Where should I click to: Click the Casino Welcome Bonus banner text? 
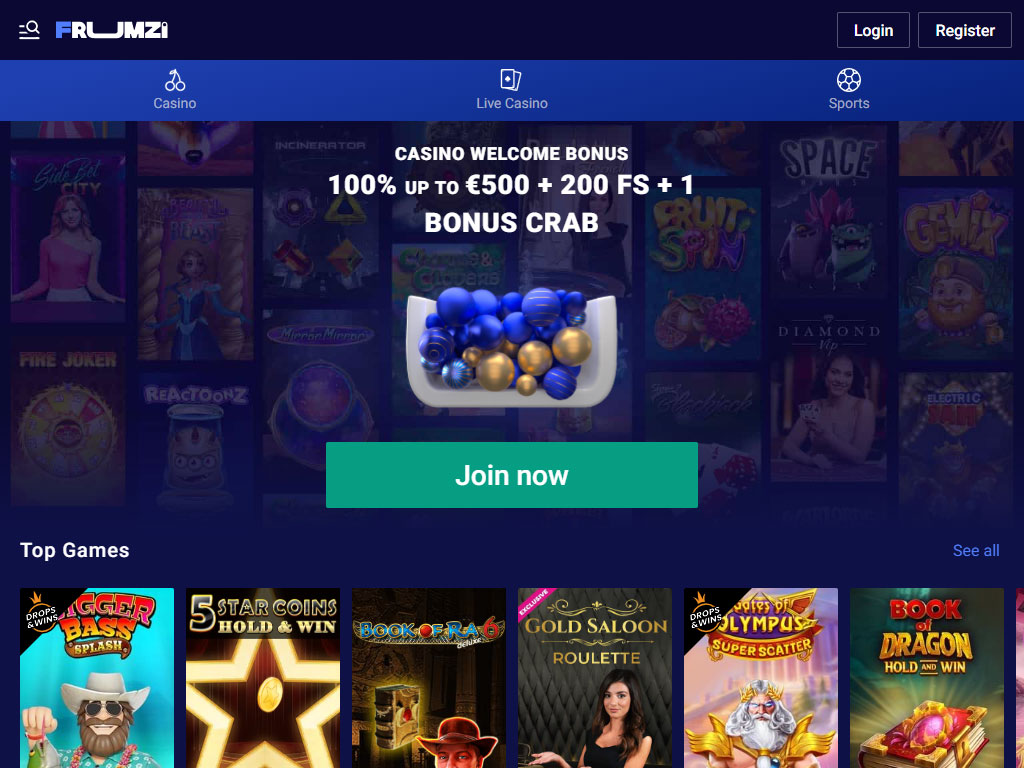(511, 153)
